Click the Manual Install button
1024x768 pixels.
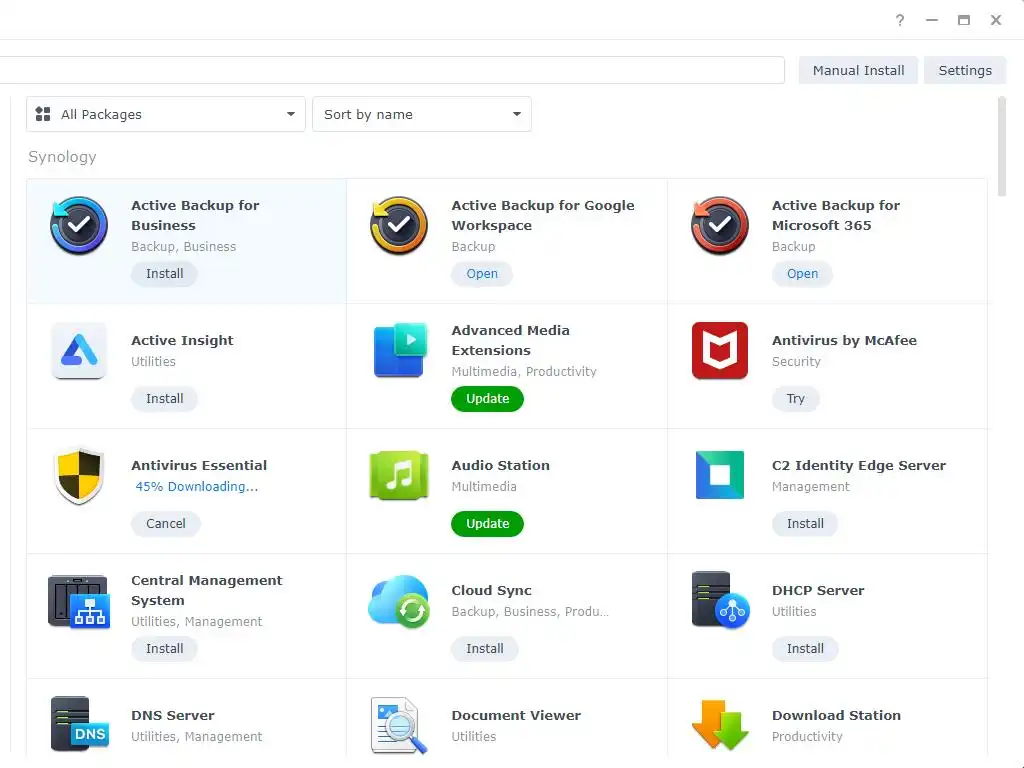(858, 71)
